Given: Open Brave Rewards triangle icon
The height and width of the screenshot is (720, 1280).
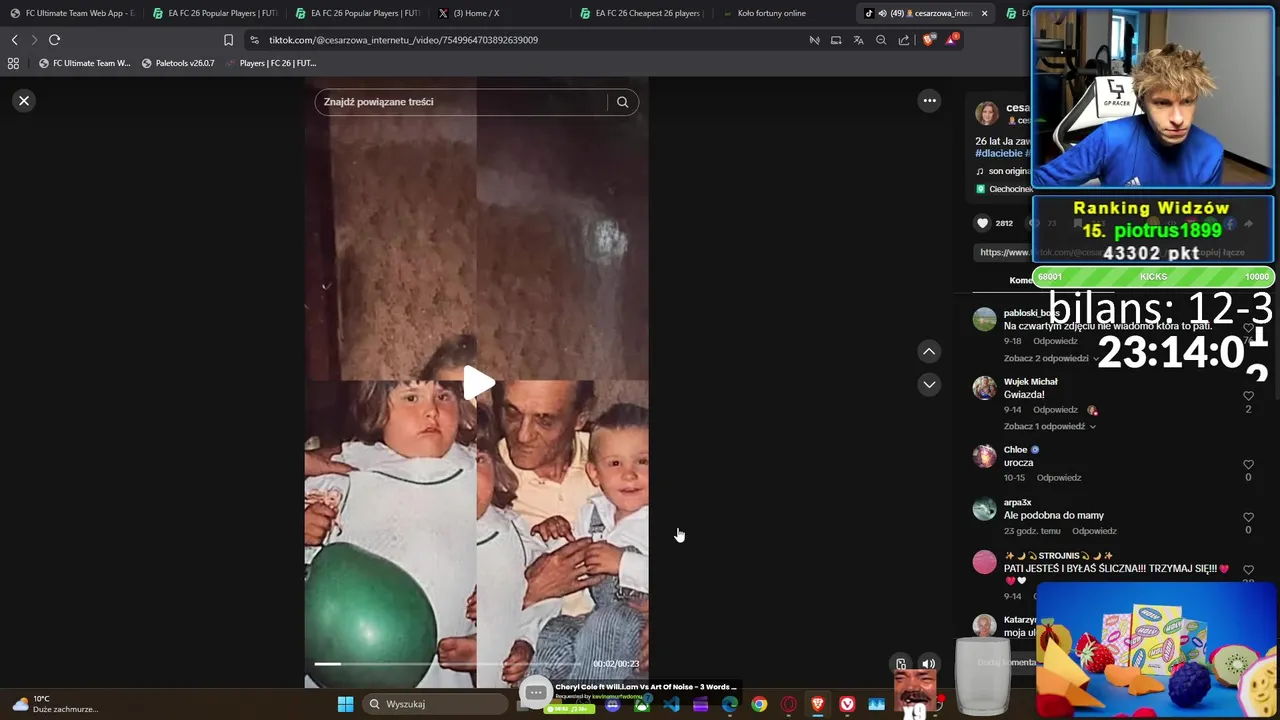Looking at the screenshot, I should (x=951, y=40).
